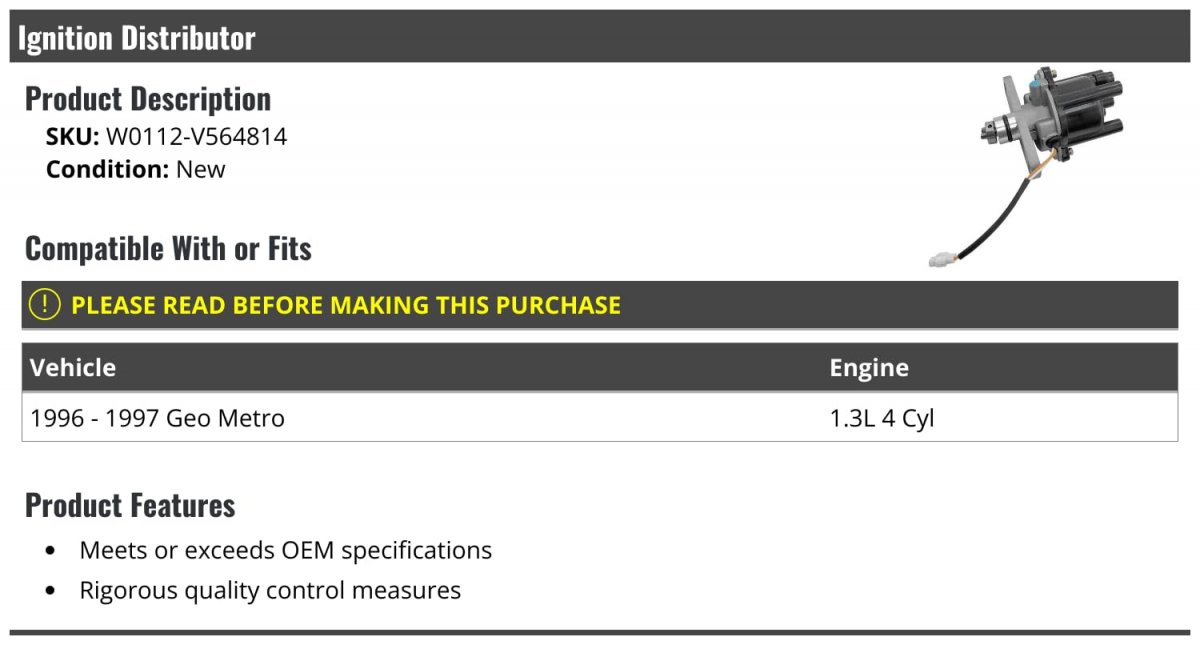Select the Ignition Distributor title bar
Viewport: 1200px width, 645px height.
(x=600, y=37)
